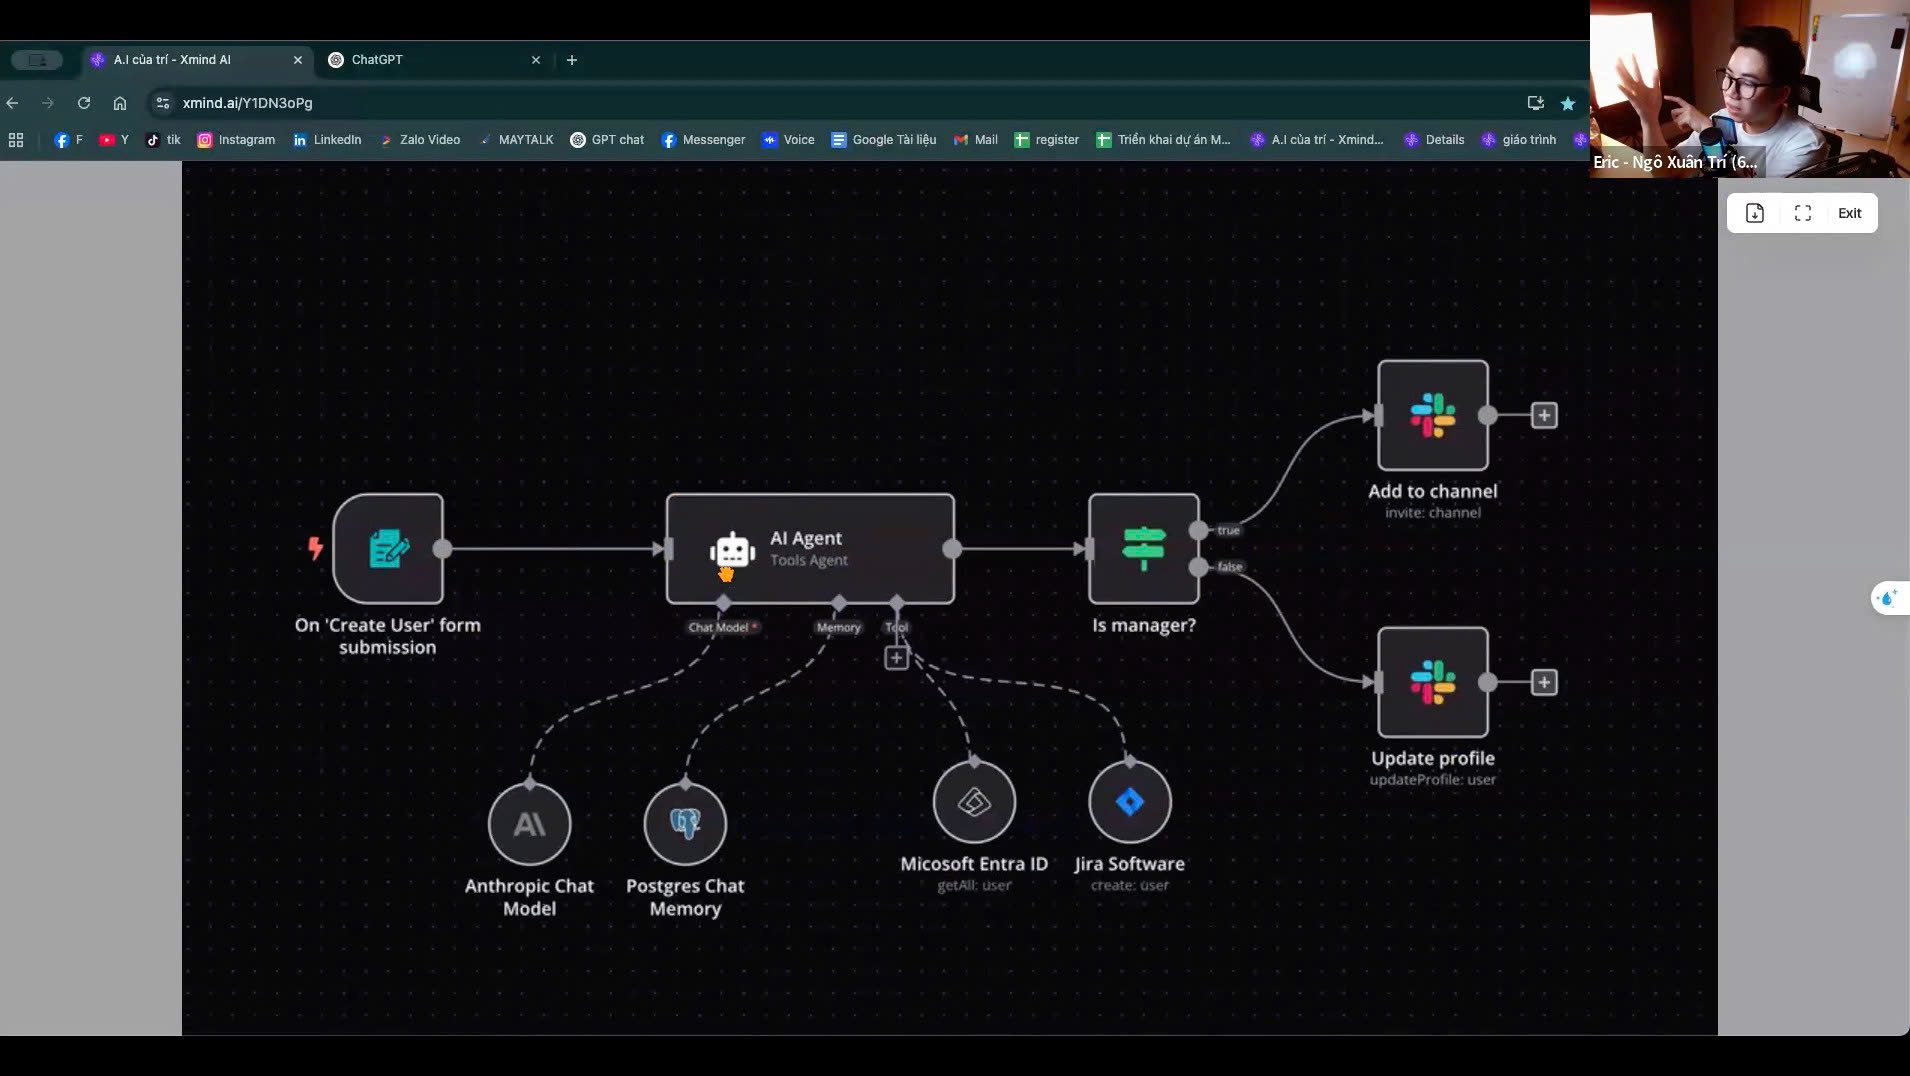The image size is (1910, 1076).
Task: Open the Anthropic Chat Model node
Action: pos(529,824)
